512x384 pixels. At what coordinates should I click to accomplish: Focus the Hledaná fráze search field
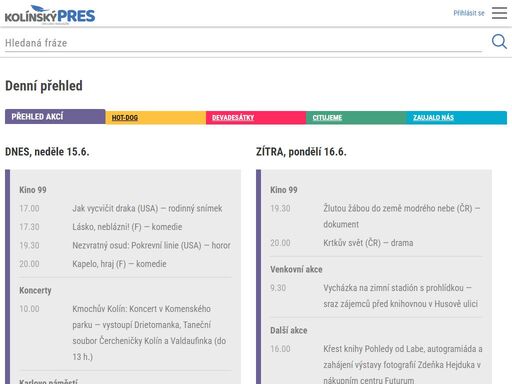[243, 43]
